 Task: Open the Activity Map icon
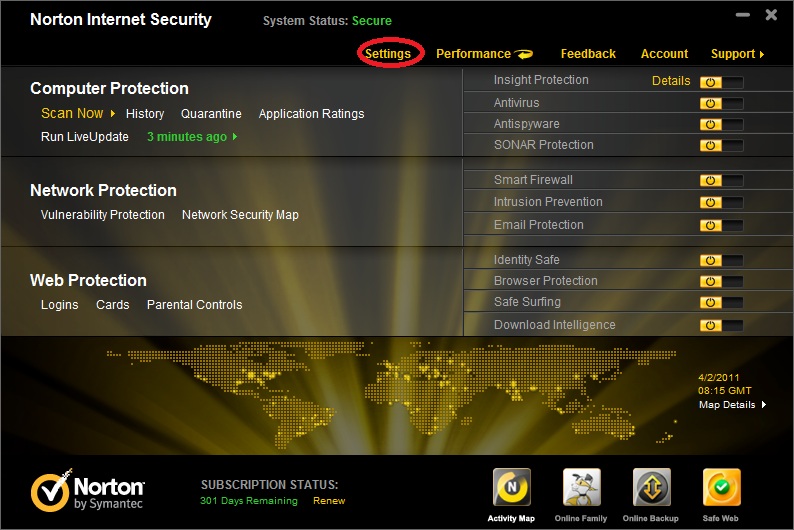[512, 487]
